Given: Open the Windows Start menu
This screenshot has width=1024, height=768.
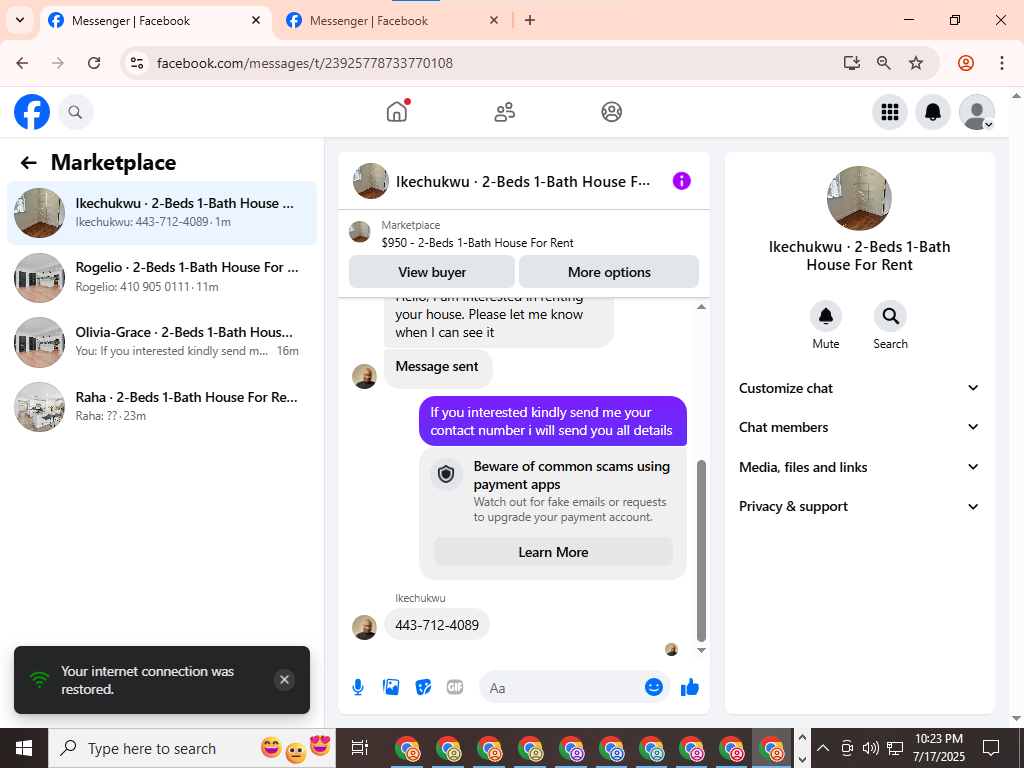Looking at the screenshot, I should (24, 748).
